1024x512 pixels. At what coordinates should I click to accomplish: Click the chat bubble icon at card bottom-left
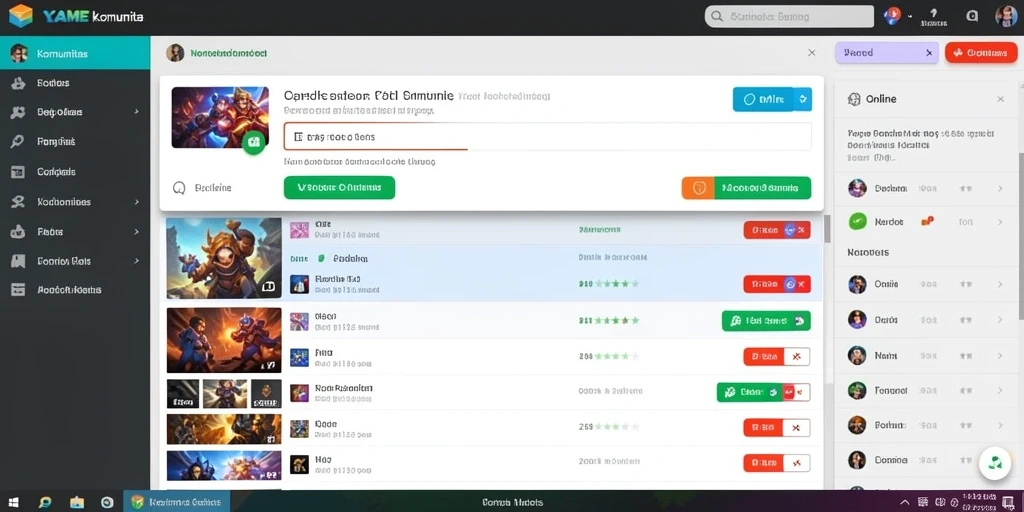[180, 188]
